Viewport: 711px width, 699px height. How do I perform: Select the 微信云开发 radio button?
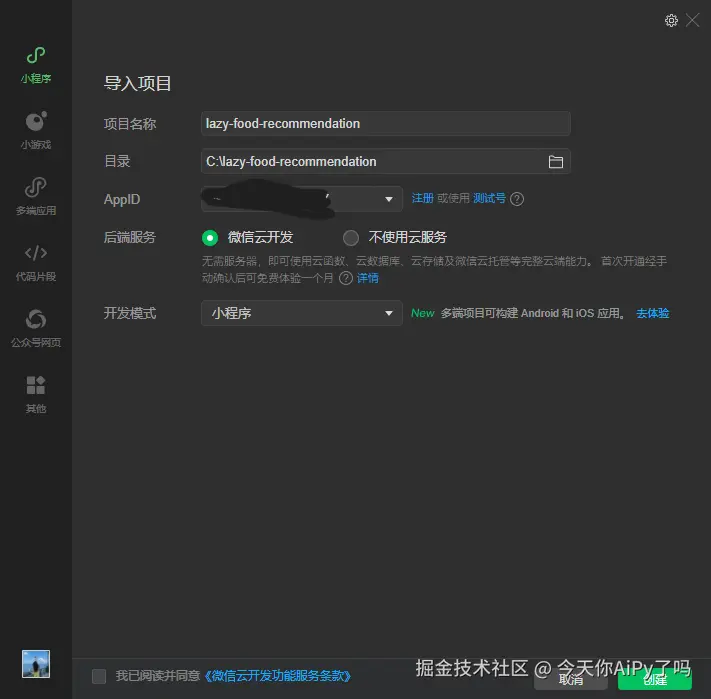click(210, 238)
